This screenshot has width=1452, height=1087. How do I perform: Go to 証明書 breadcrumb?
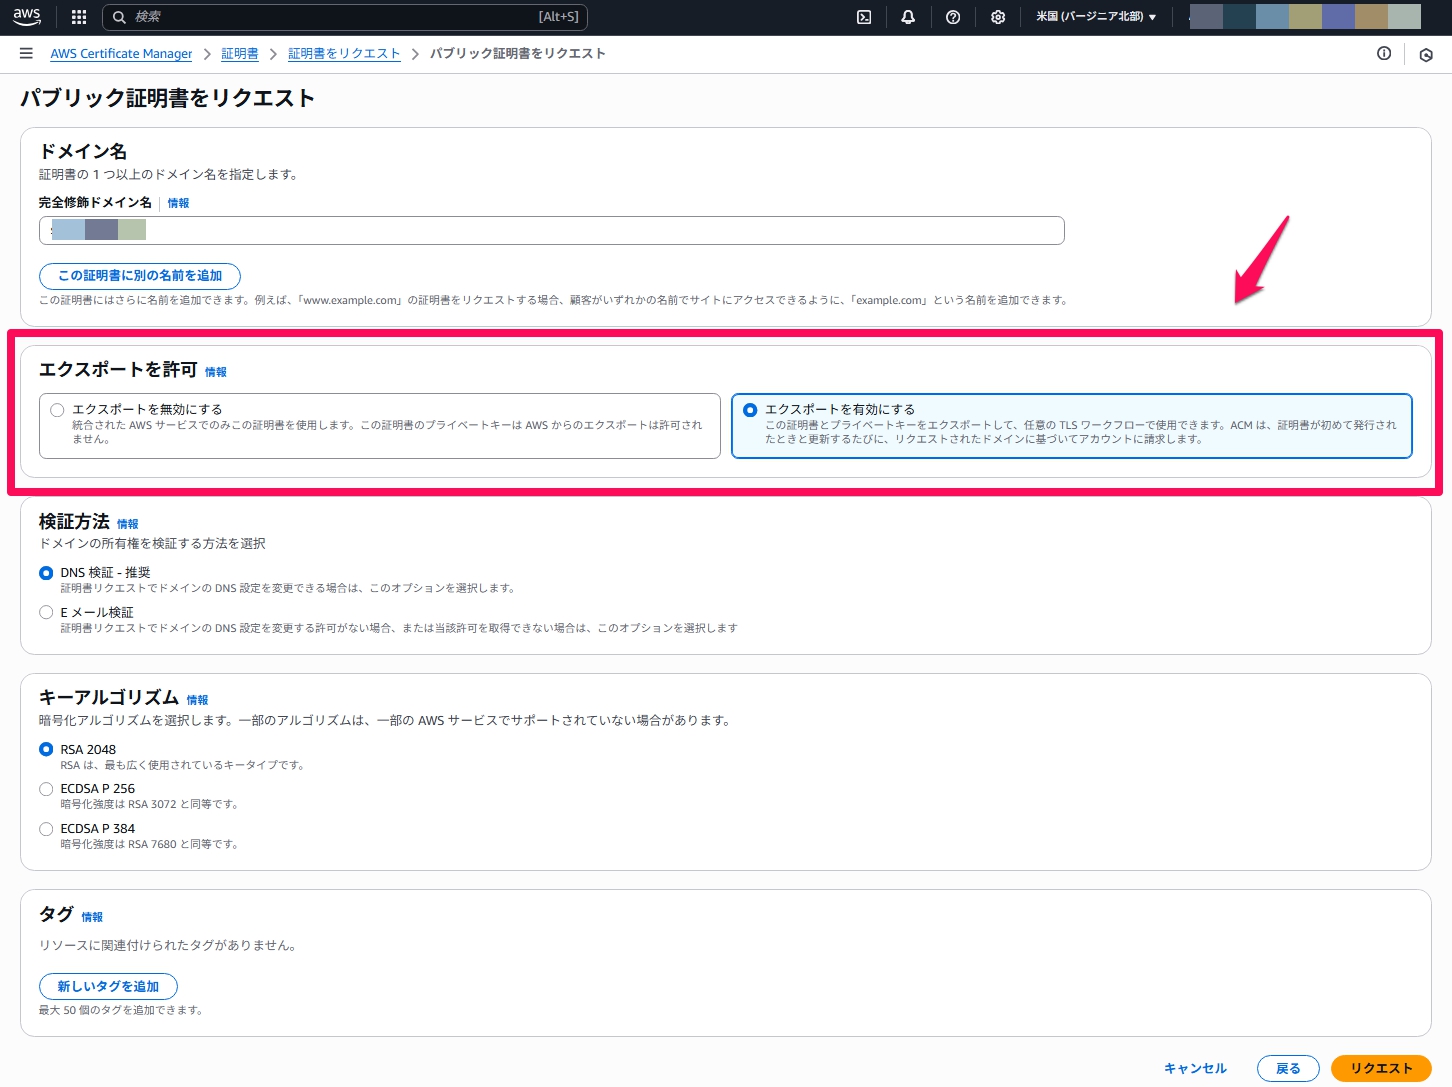[240, 54]
